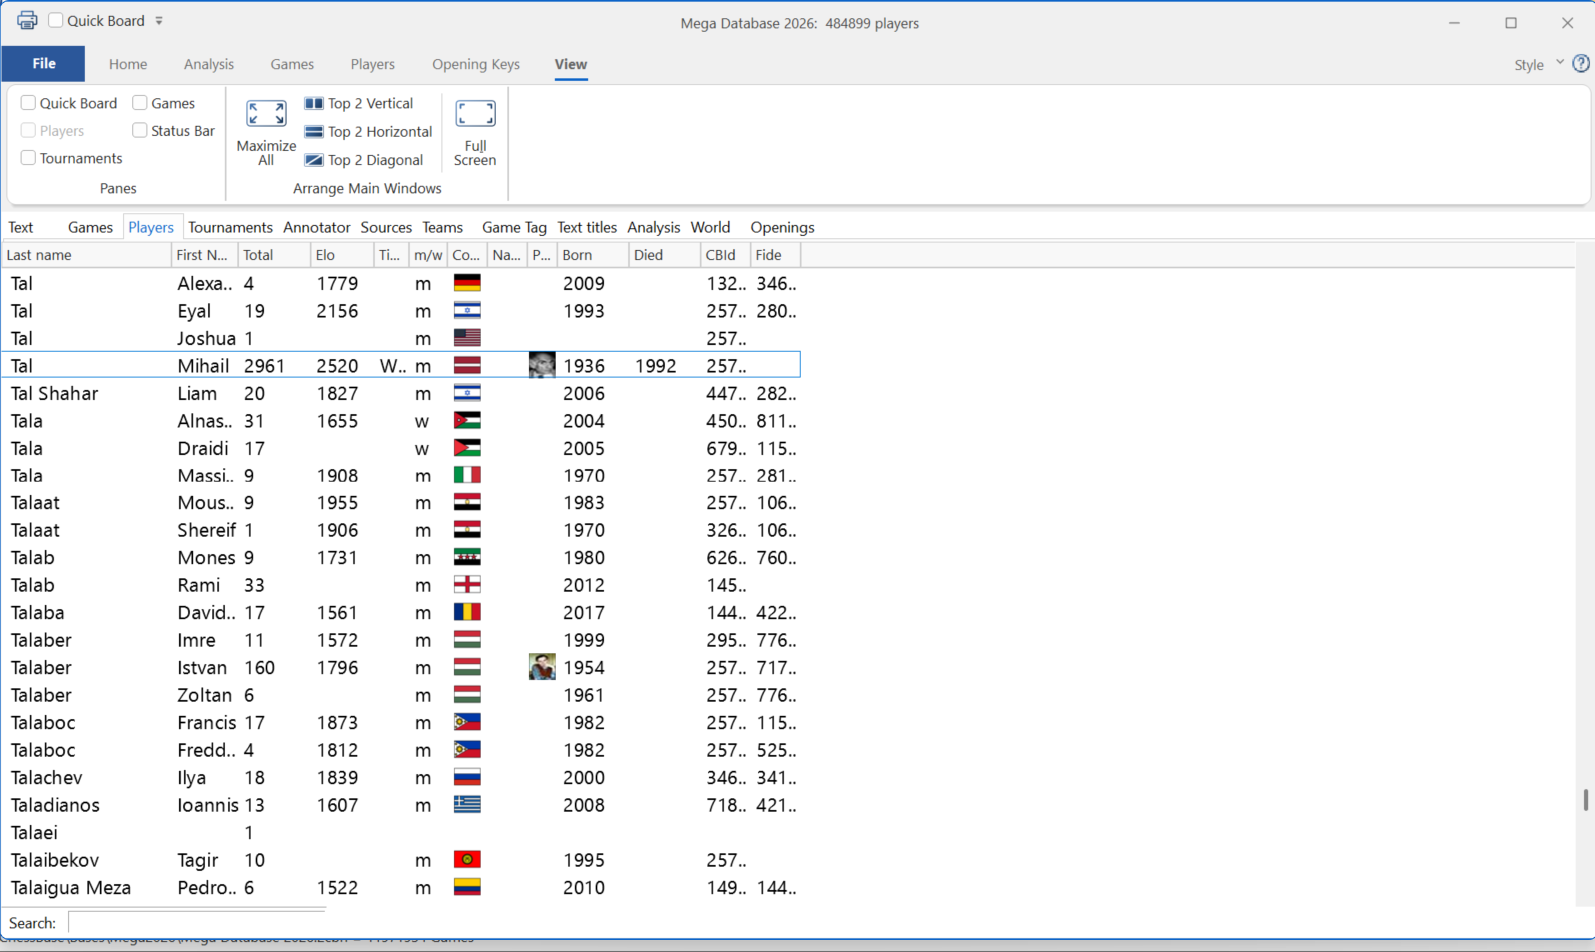Sort by the Fide column header
Image resolution: width=1595 pixels, height=952 pixels.
(775, 255)
